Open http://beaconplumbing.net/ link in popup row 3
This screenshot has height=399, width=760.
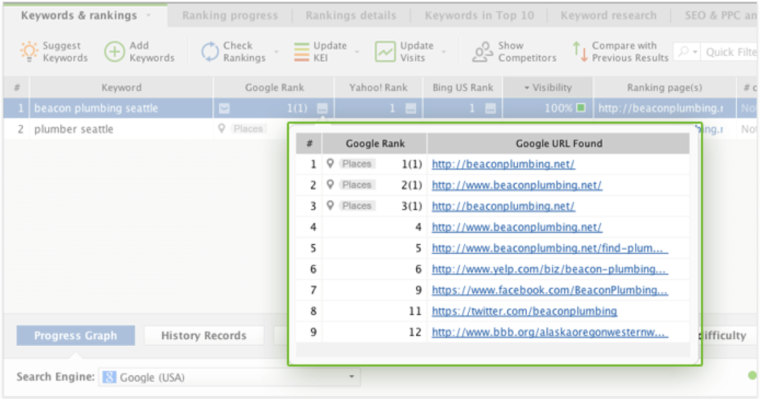tap(503, 206)
